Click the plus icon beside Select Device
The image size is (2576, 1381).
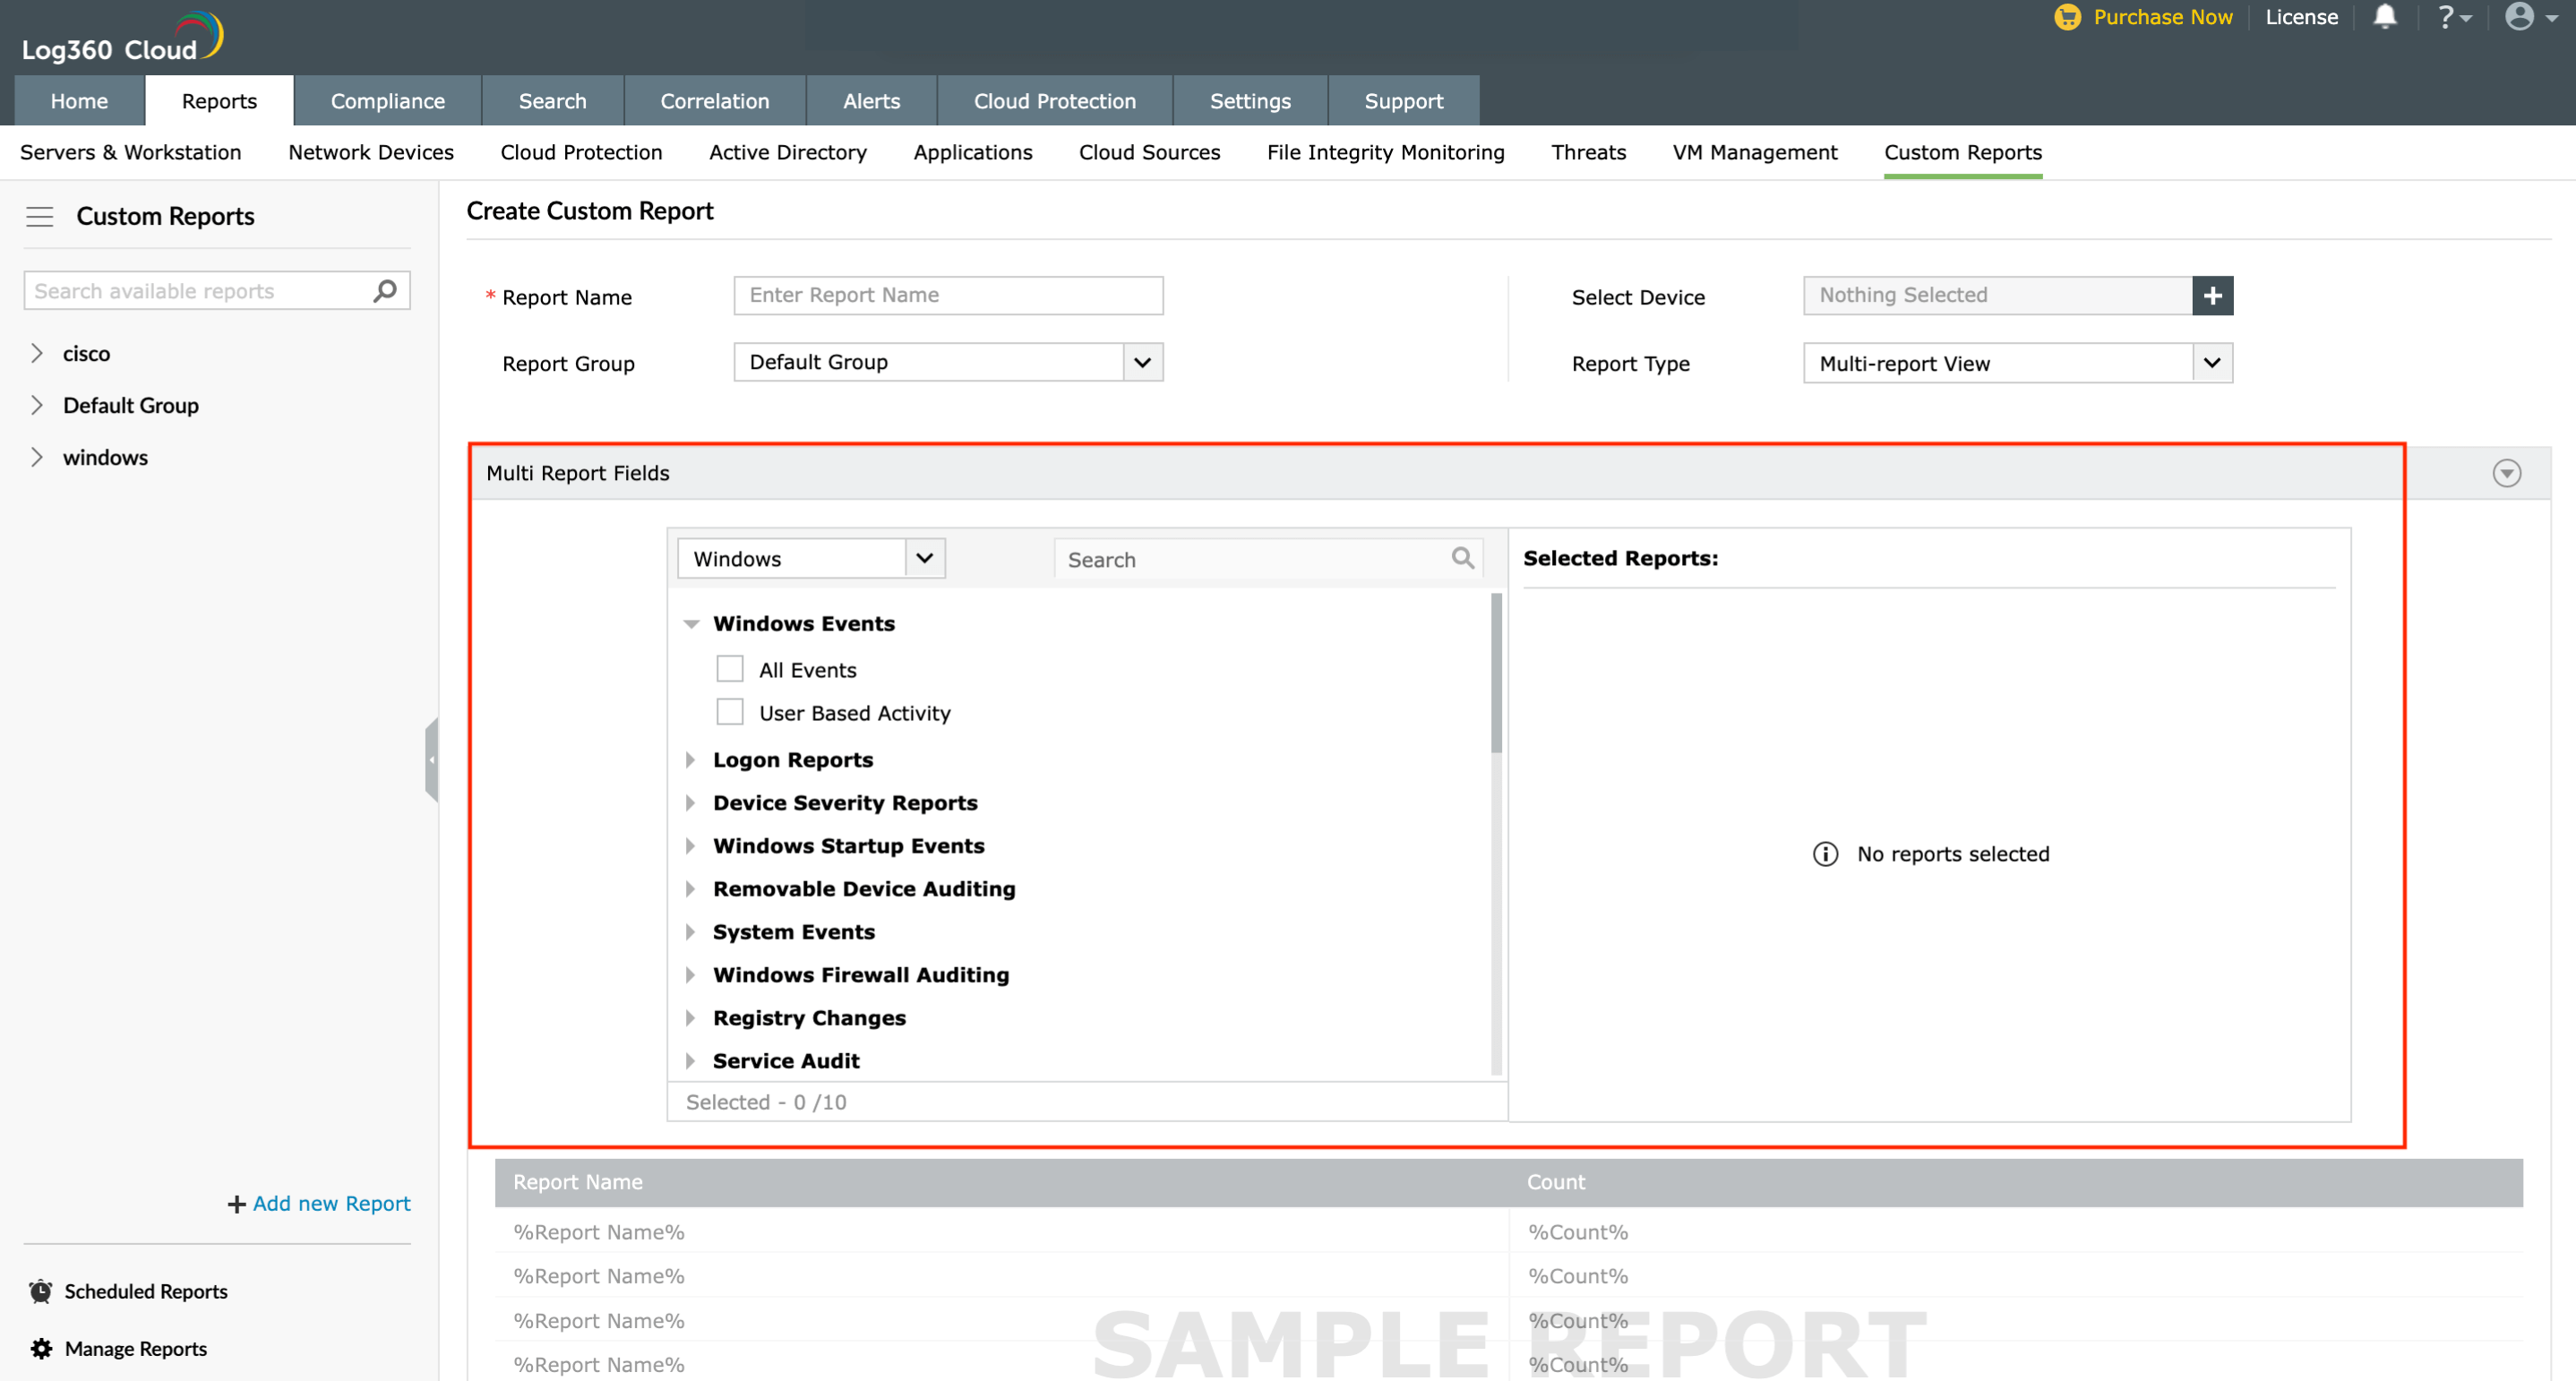point(2212,295)
